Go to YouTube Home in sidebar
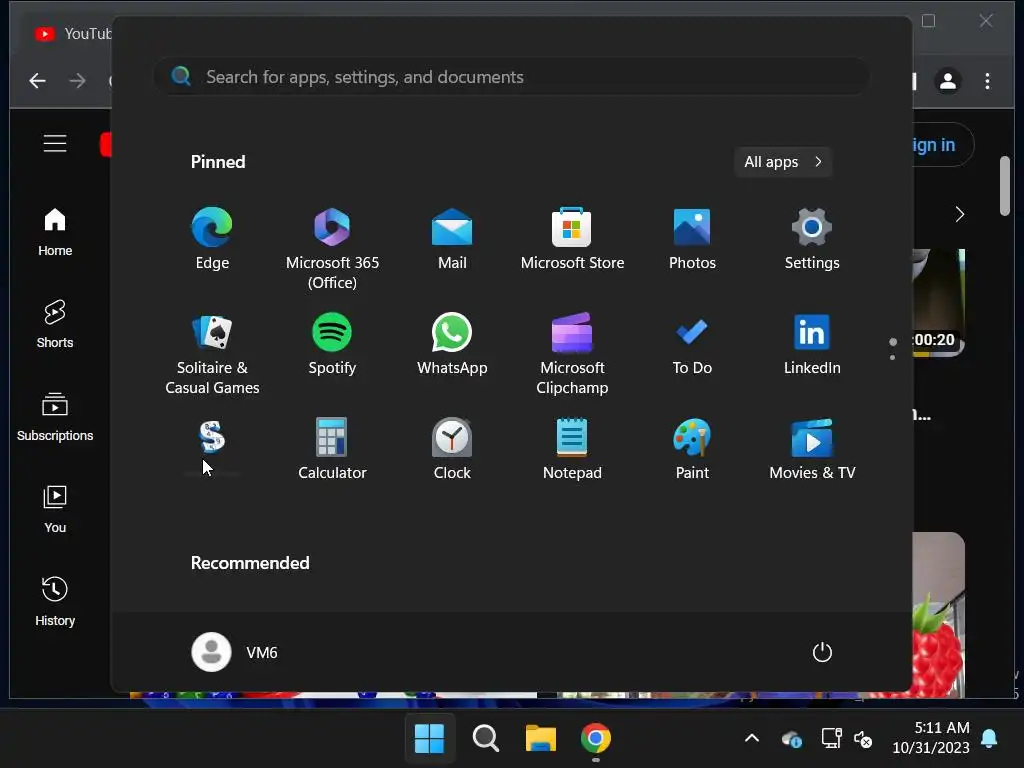Screen dimensions: 1024x768 [55, 232]
